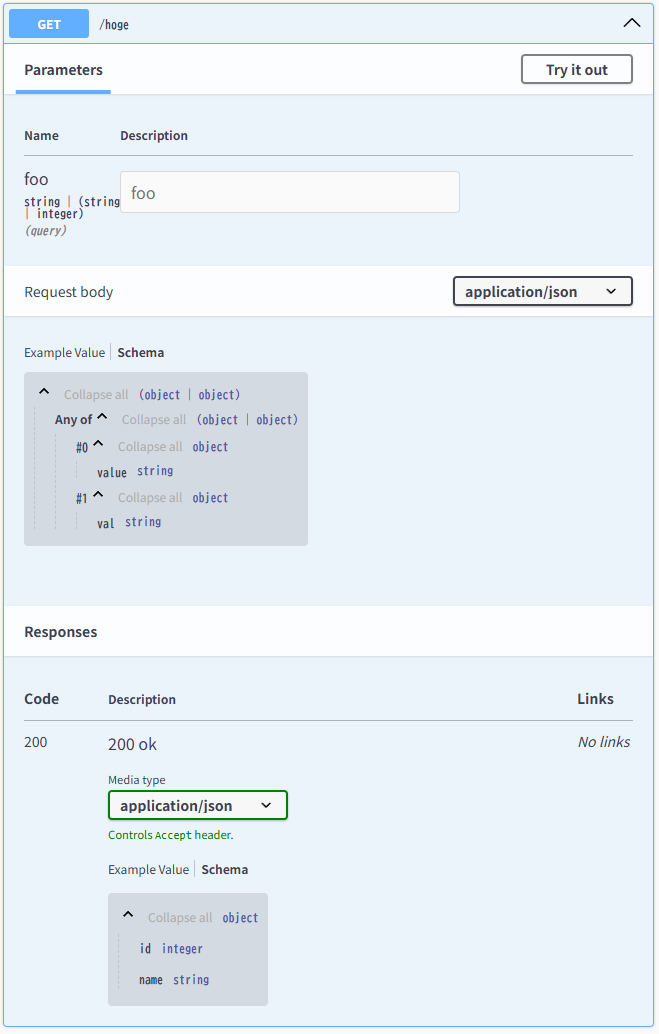Viewport: 659px width, 1034px height.
Task: Click Collapse all next to Any of
Action: pos(153,419)
